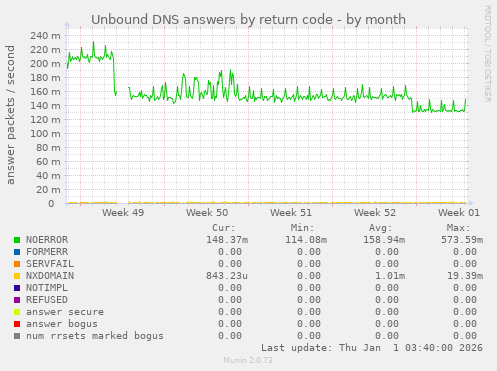The width and height of the screenshot is (497, 371).
Task: Select the REFUSED legend label
Action: (47, 300)
